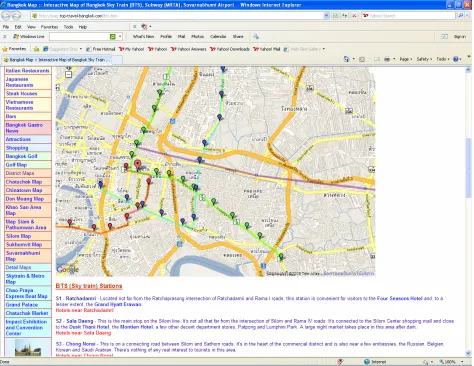The image size is (474, 366).
Task: Open the Italian Restaurants sidebar link
Action: click(x=27, y=71)
